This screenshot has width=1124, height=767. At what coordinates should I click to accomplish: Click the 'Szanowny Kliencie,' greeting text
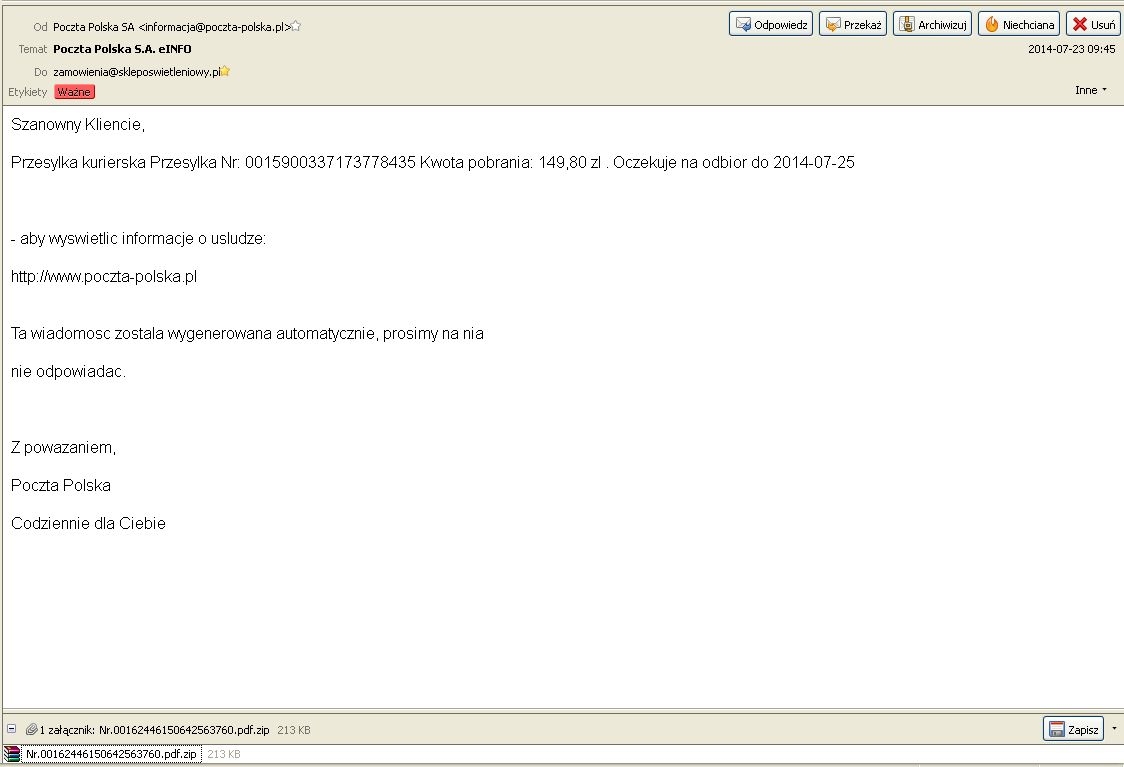click(x=78, y=125)
